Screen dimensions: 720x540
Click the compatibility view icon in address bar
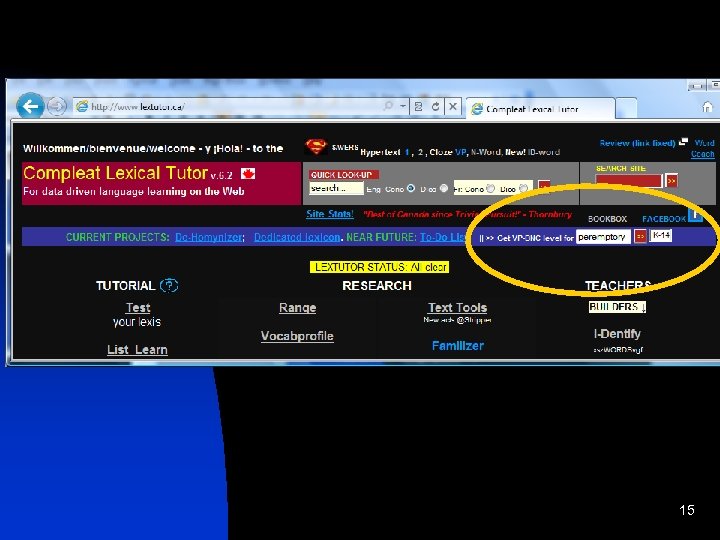[418, 107]
